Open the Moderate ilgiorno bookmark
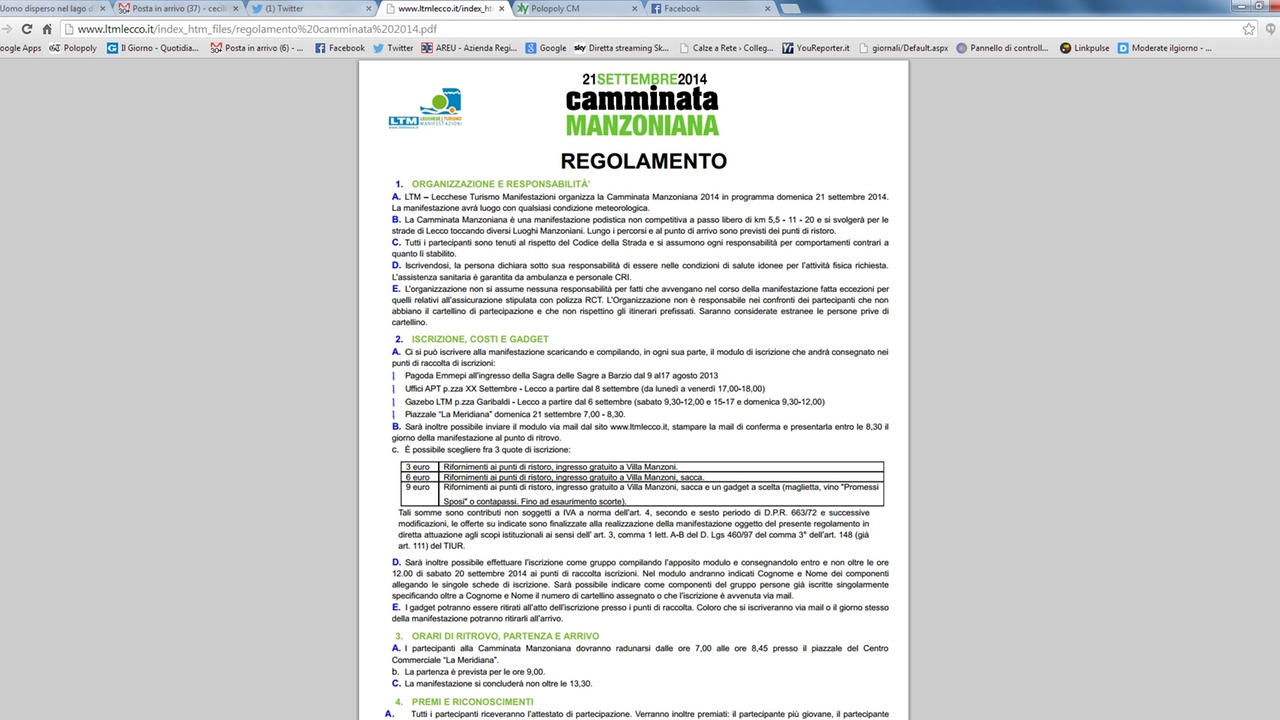The image size is (1280, 720). (x=1165, y=48)
